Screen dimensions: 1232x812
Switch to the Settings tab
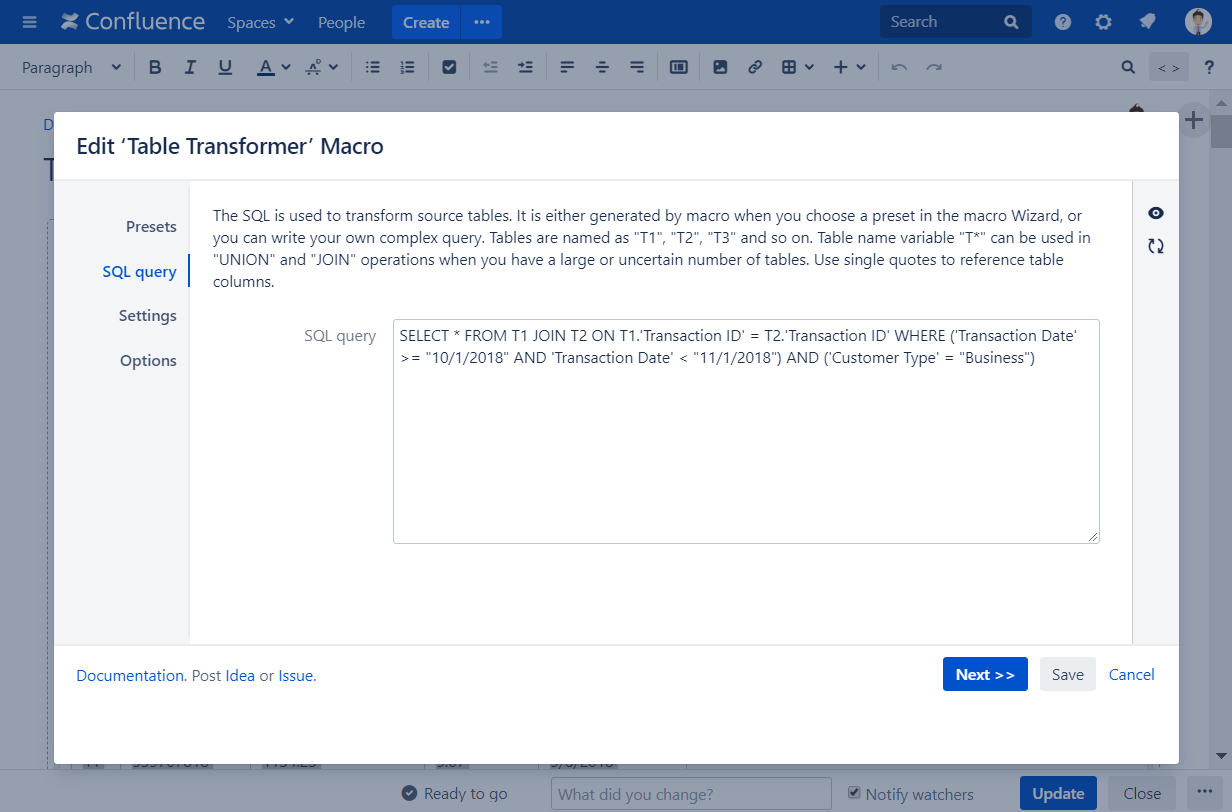pyautogui.click(x=147, y=316)
